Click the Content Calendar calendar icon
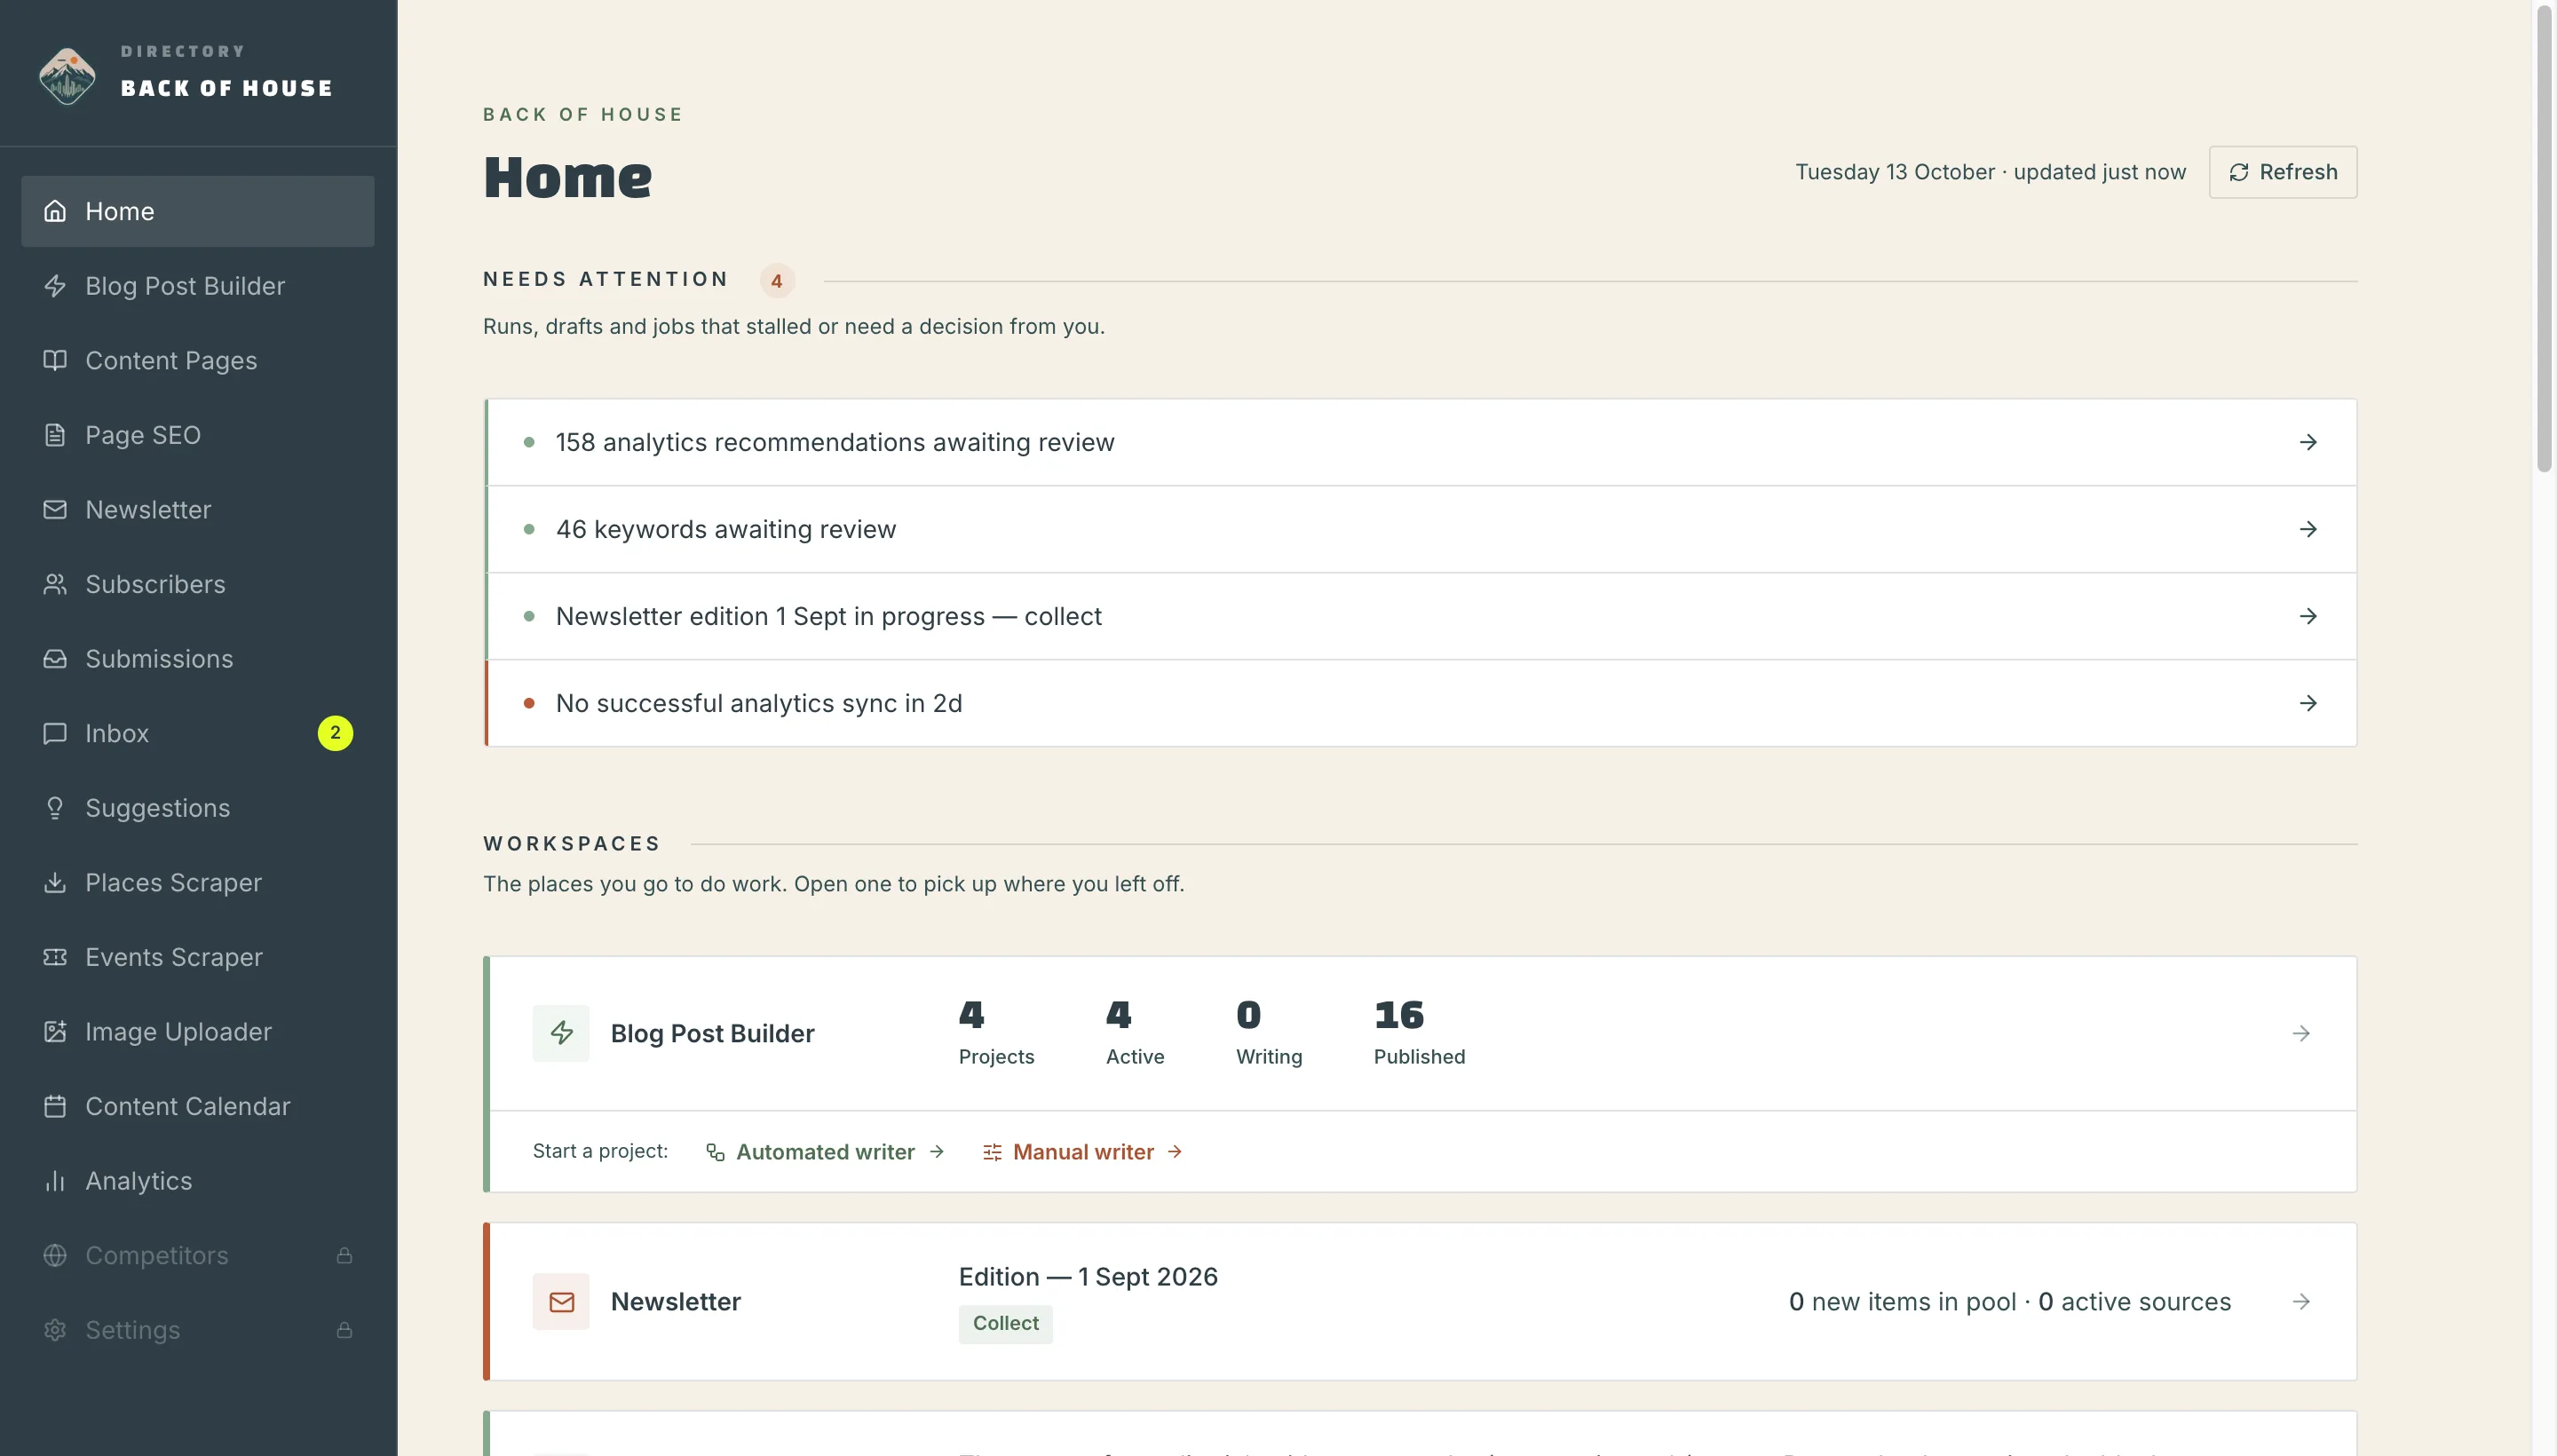Screen dimensions: 2557x1456 tap(55, 1106)
